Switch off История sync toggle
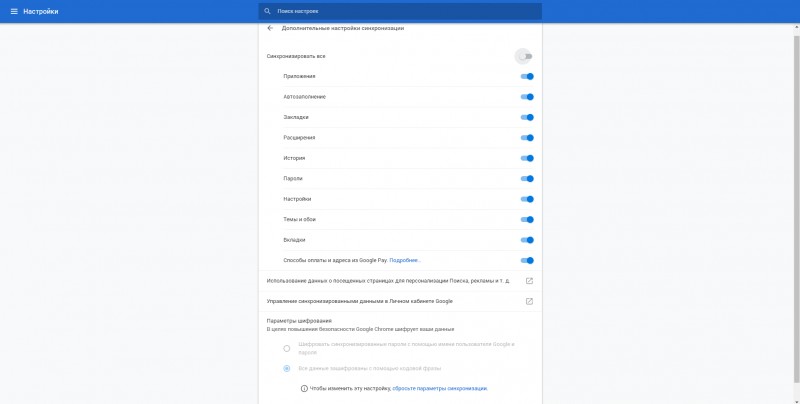Image resolution: width=800 pixels, height=404 pixels. (x=527, y=158)
